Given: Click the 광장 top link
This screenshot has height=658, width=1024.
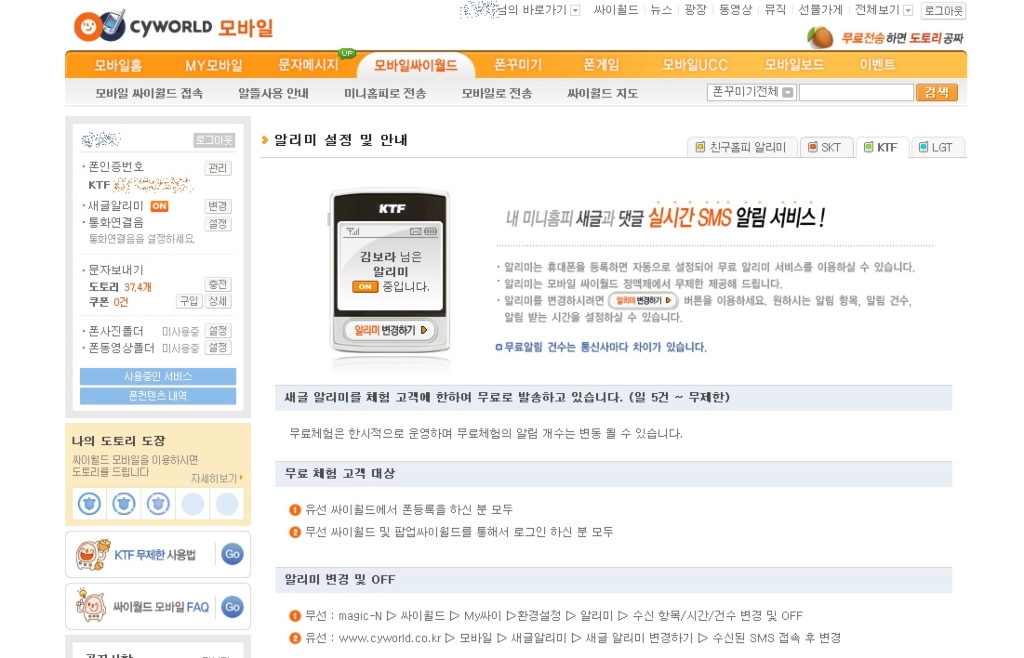Looking at the screenshot, I should [x=696, y=10].
